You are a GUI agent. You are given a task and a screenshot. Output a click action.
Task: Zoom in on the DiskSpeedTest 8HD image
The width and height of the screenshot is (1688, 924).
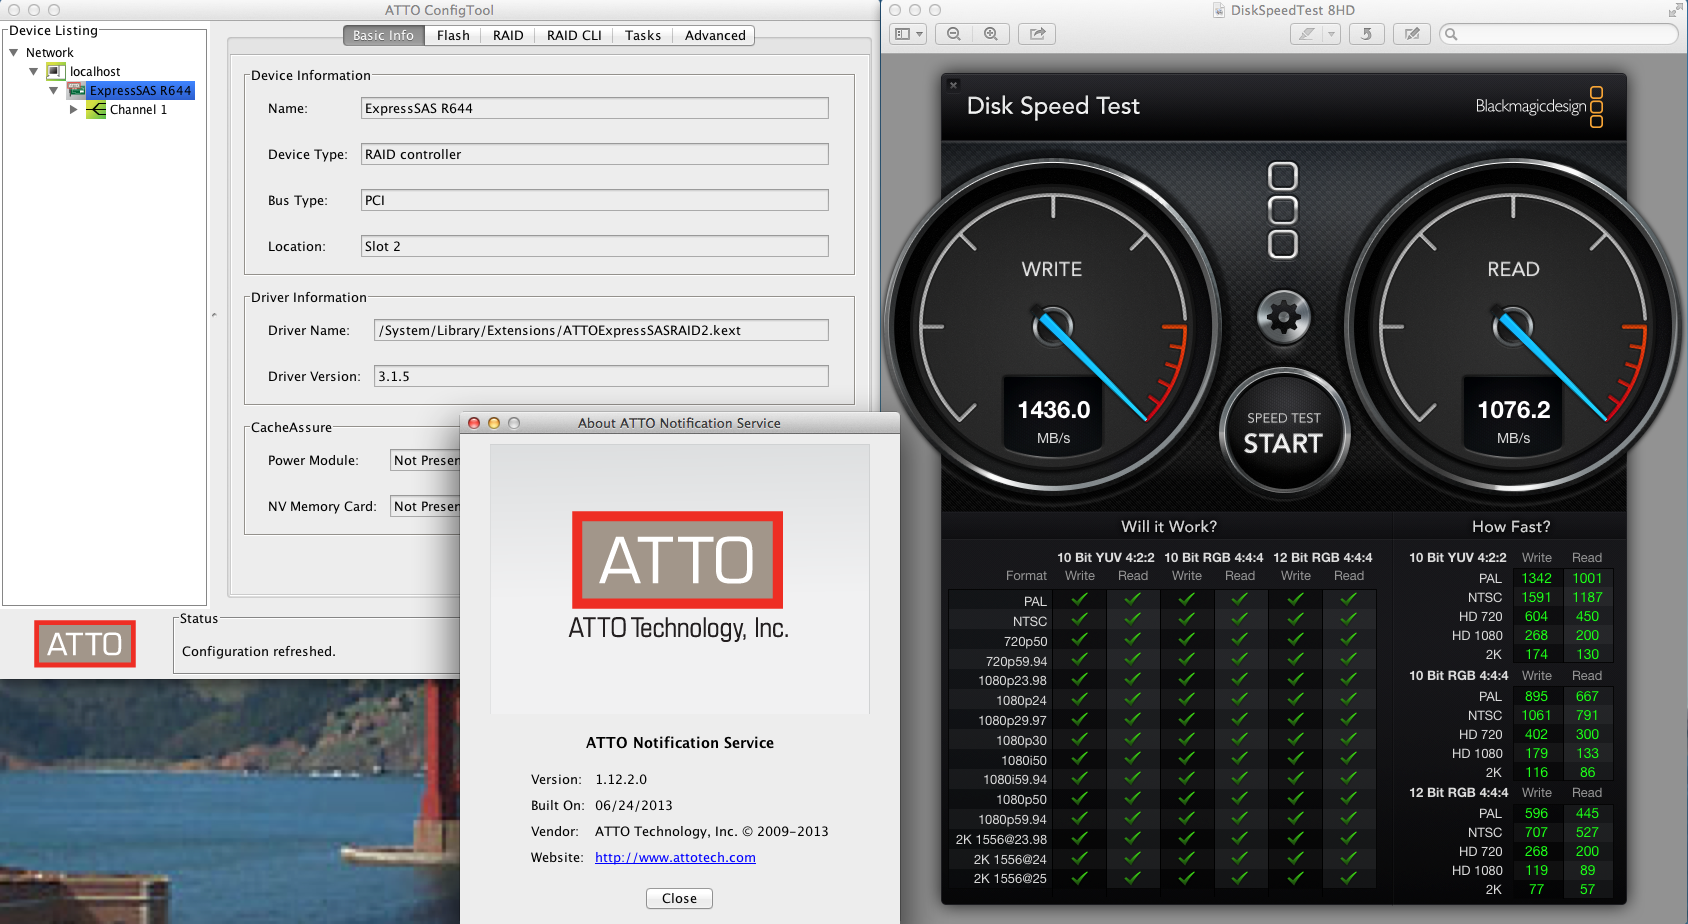[x=991, y=34]
